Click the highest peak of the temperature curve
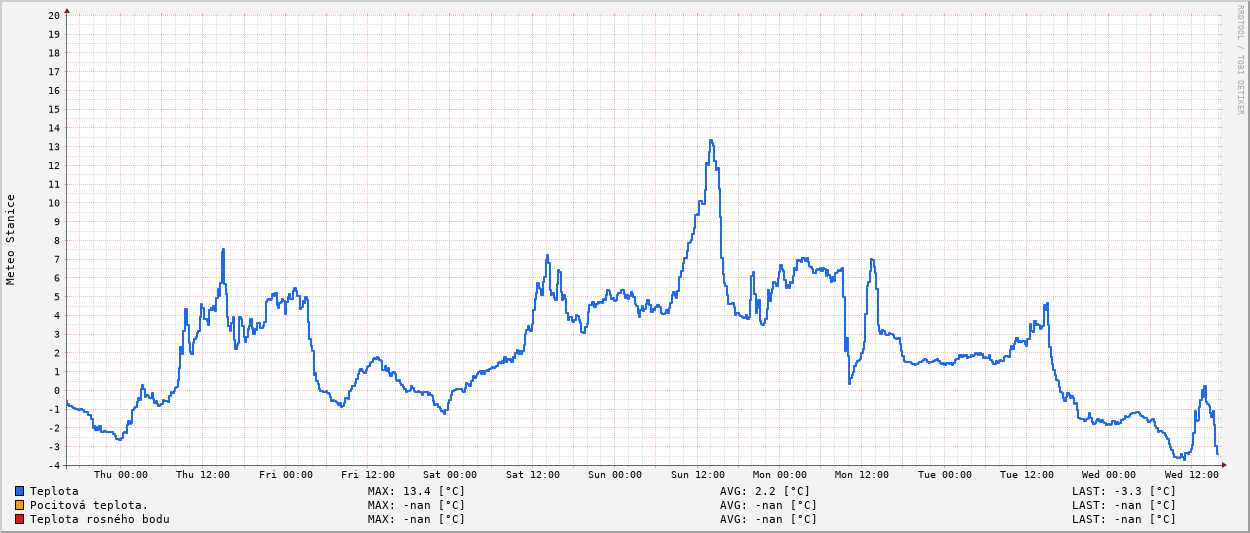This screenshot has width=1250, height=533. tap(711, 141)
